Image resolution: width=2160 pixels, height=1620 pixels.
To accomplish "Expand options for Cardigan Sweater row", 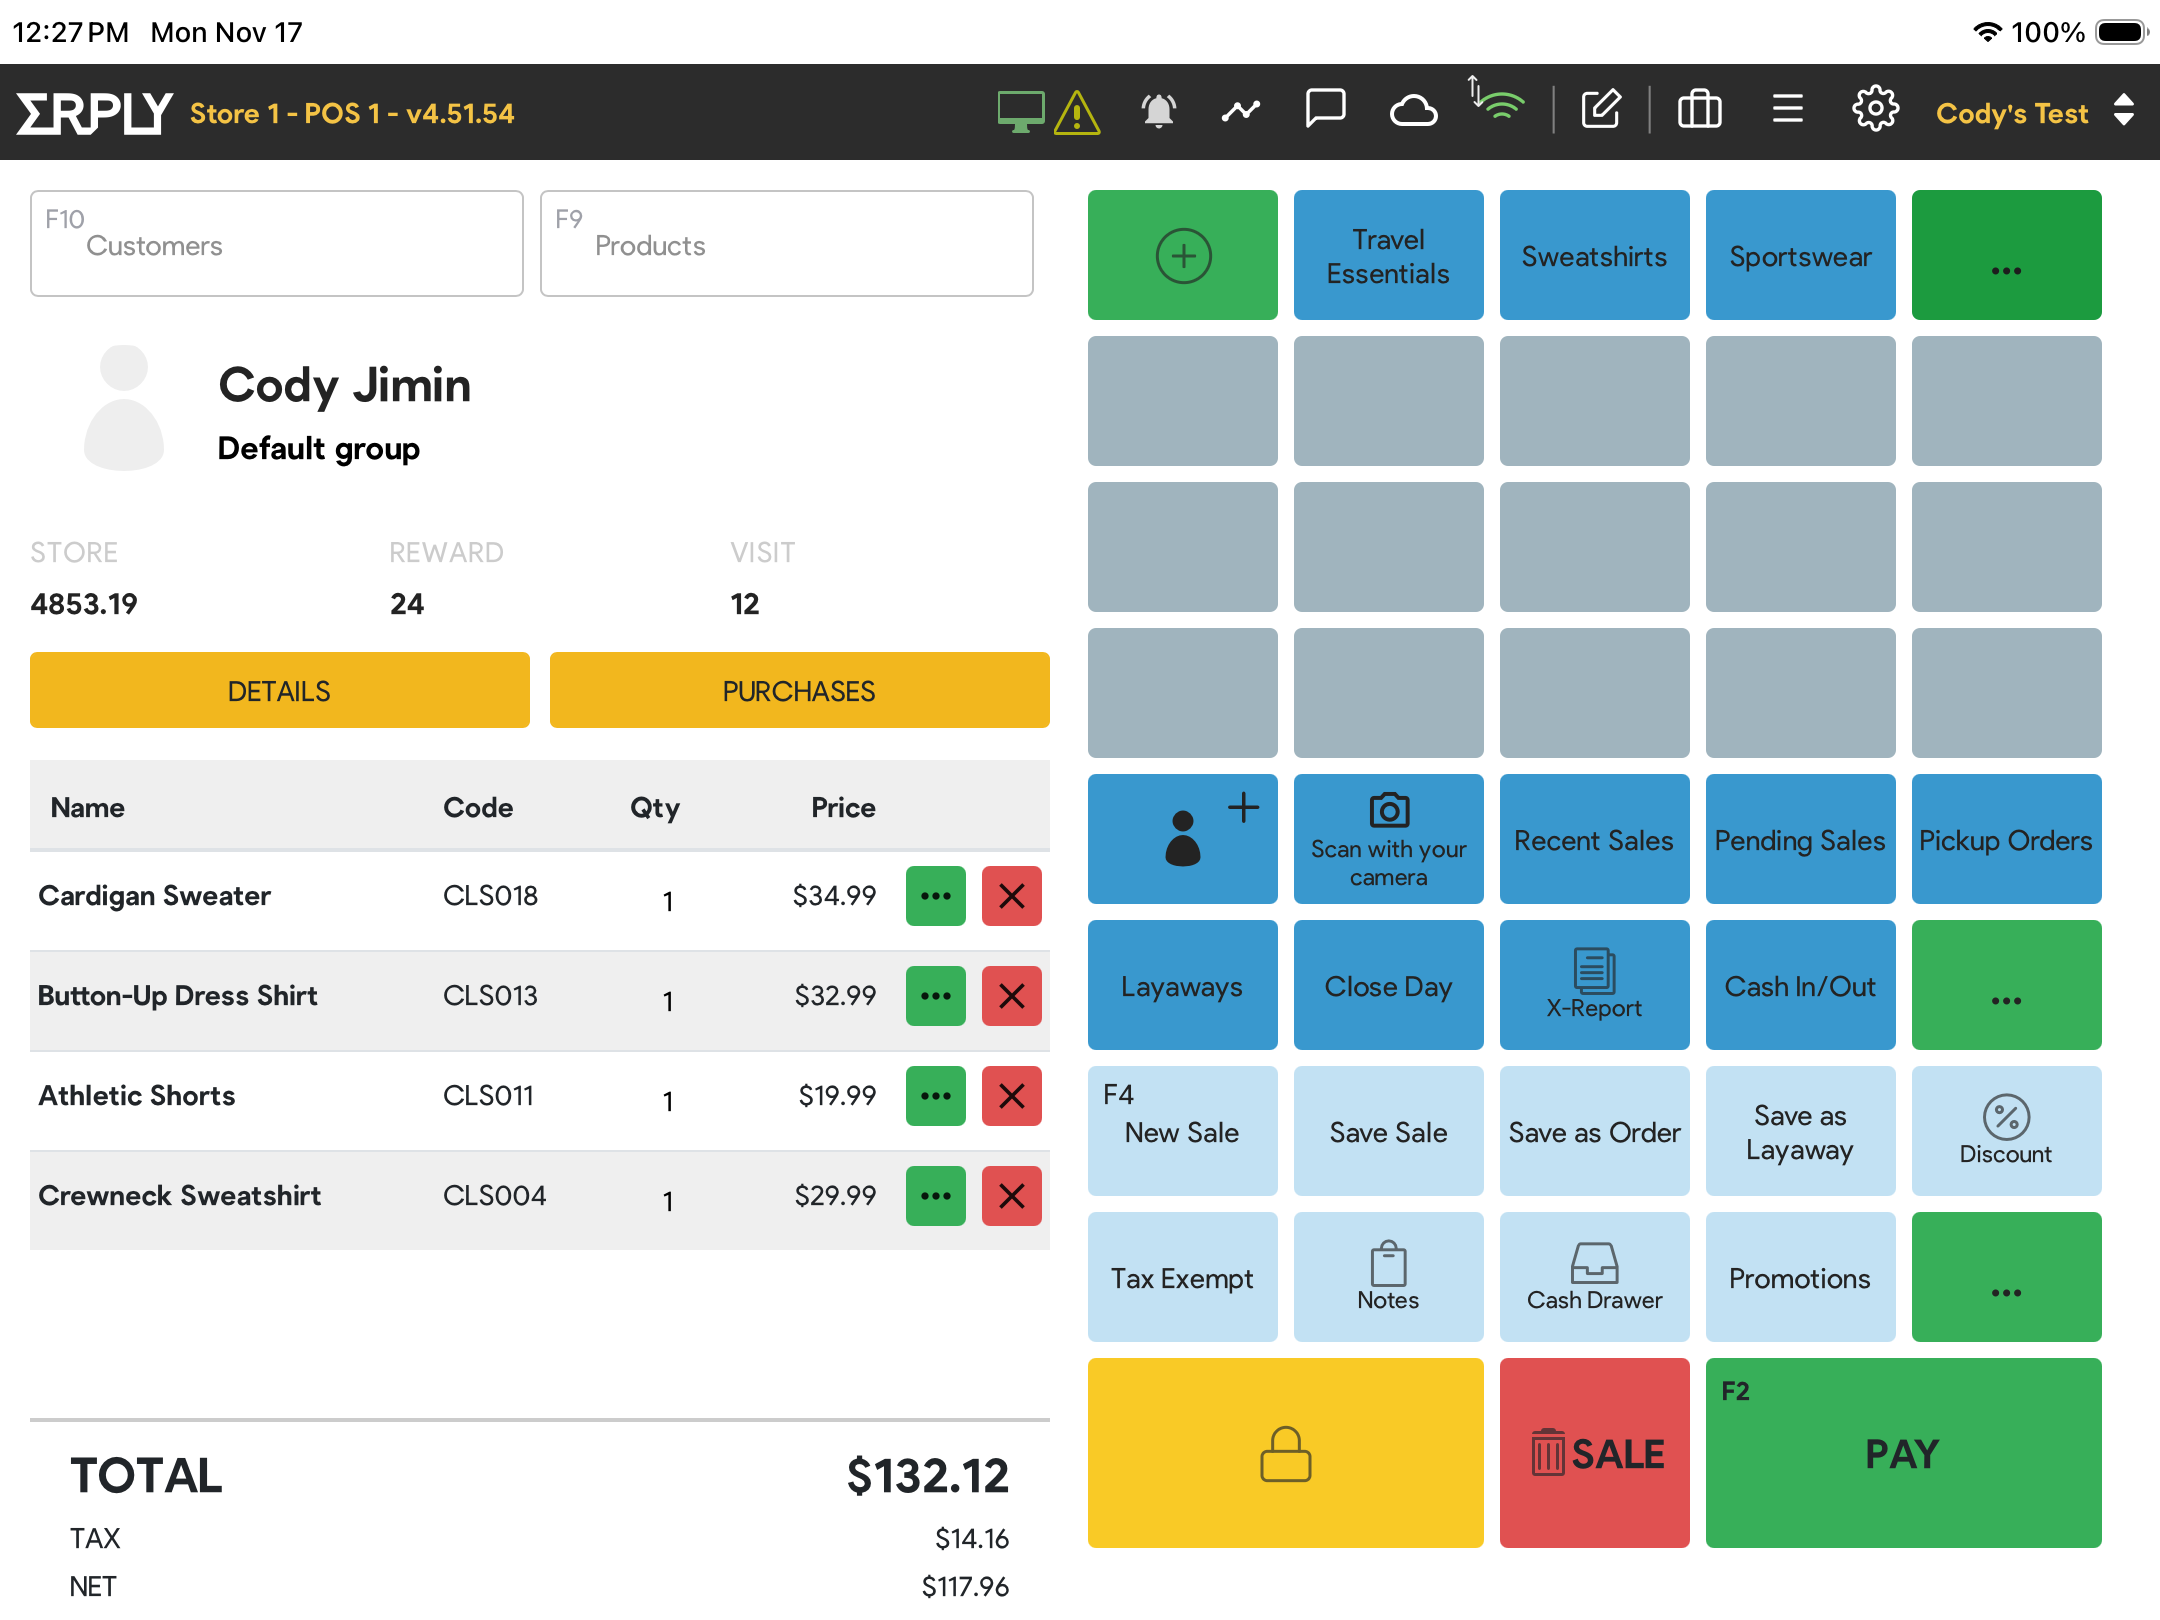I will 935,896.
